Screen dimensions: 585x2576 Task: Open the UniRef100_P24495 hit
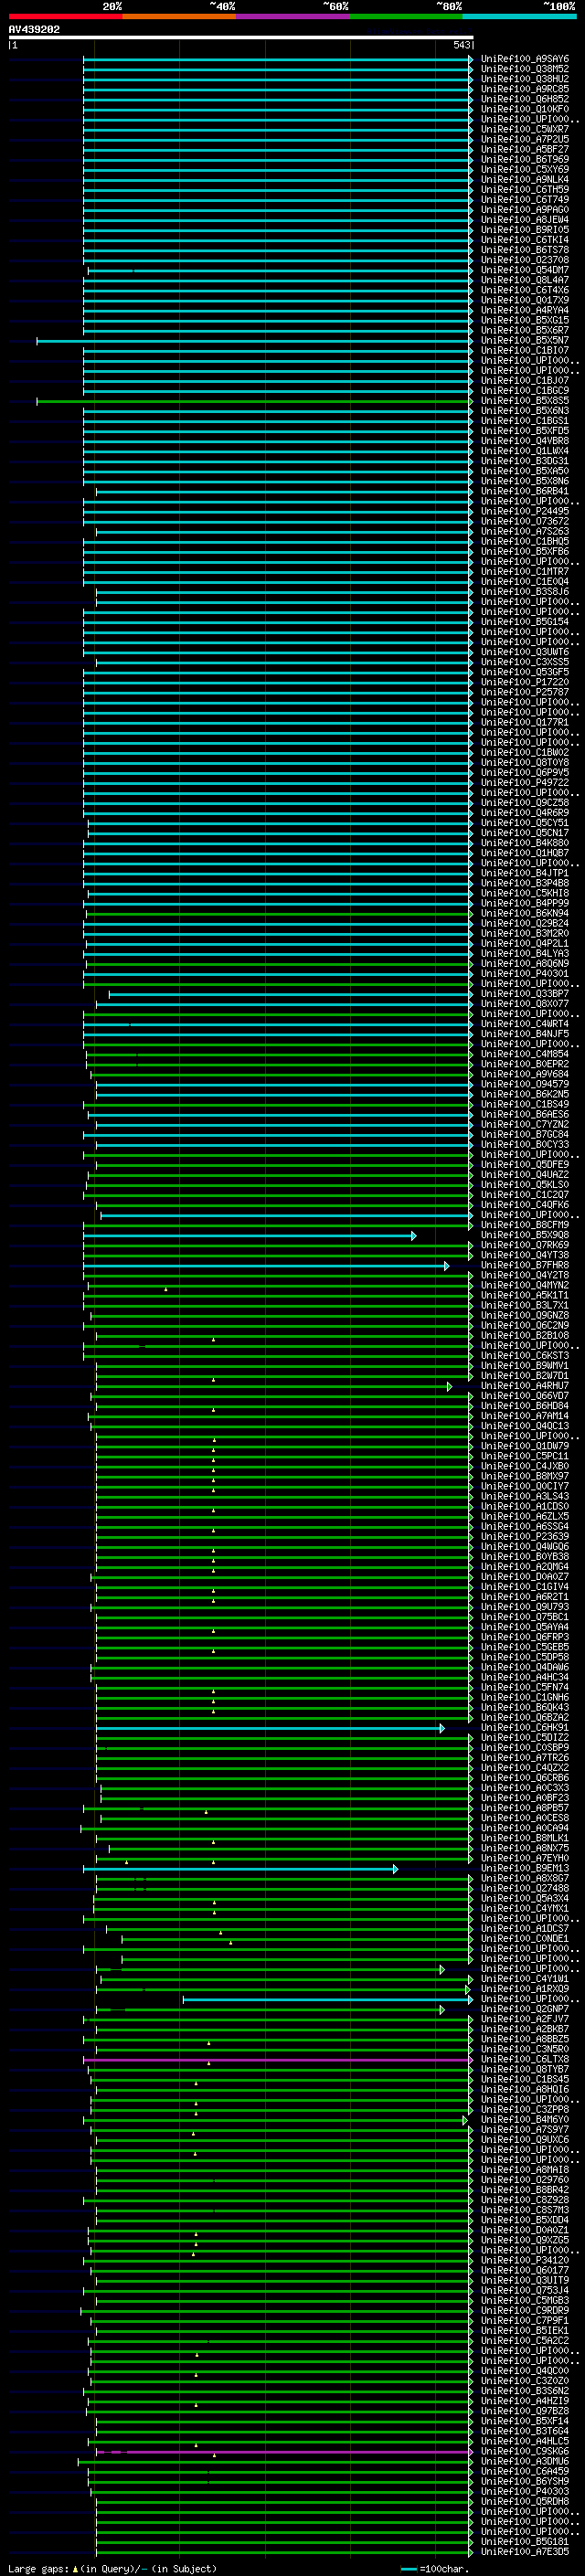point(525,511)
